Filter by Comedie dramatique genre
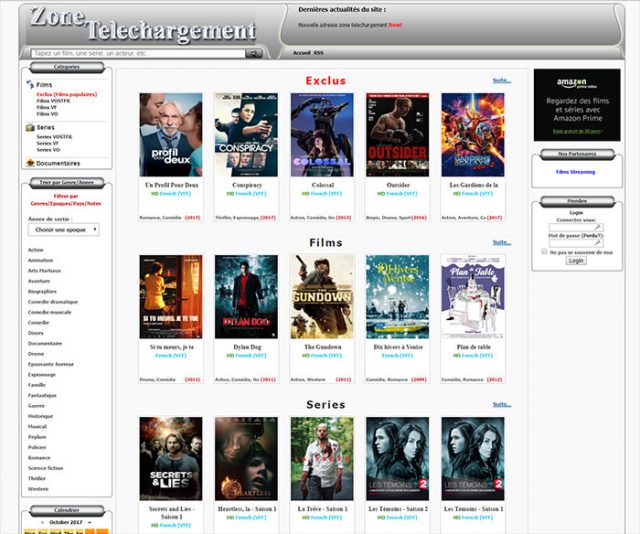Screen dimensions: 640x534 pos(53,302)
